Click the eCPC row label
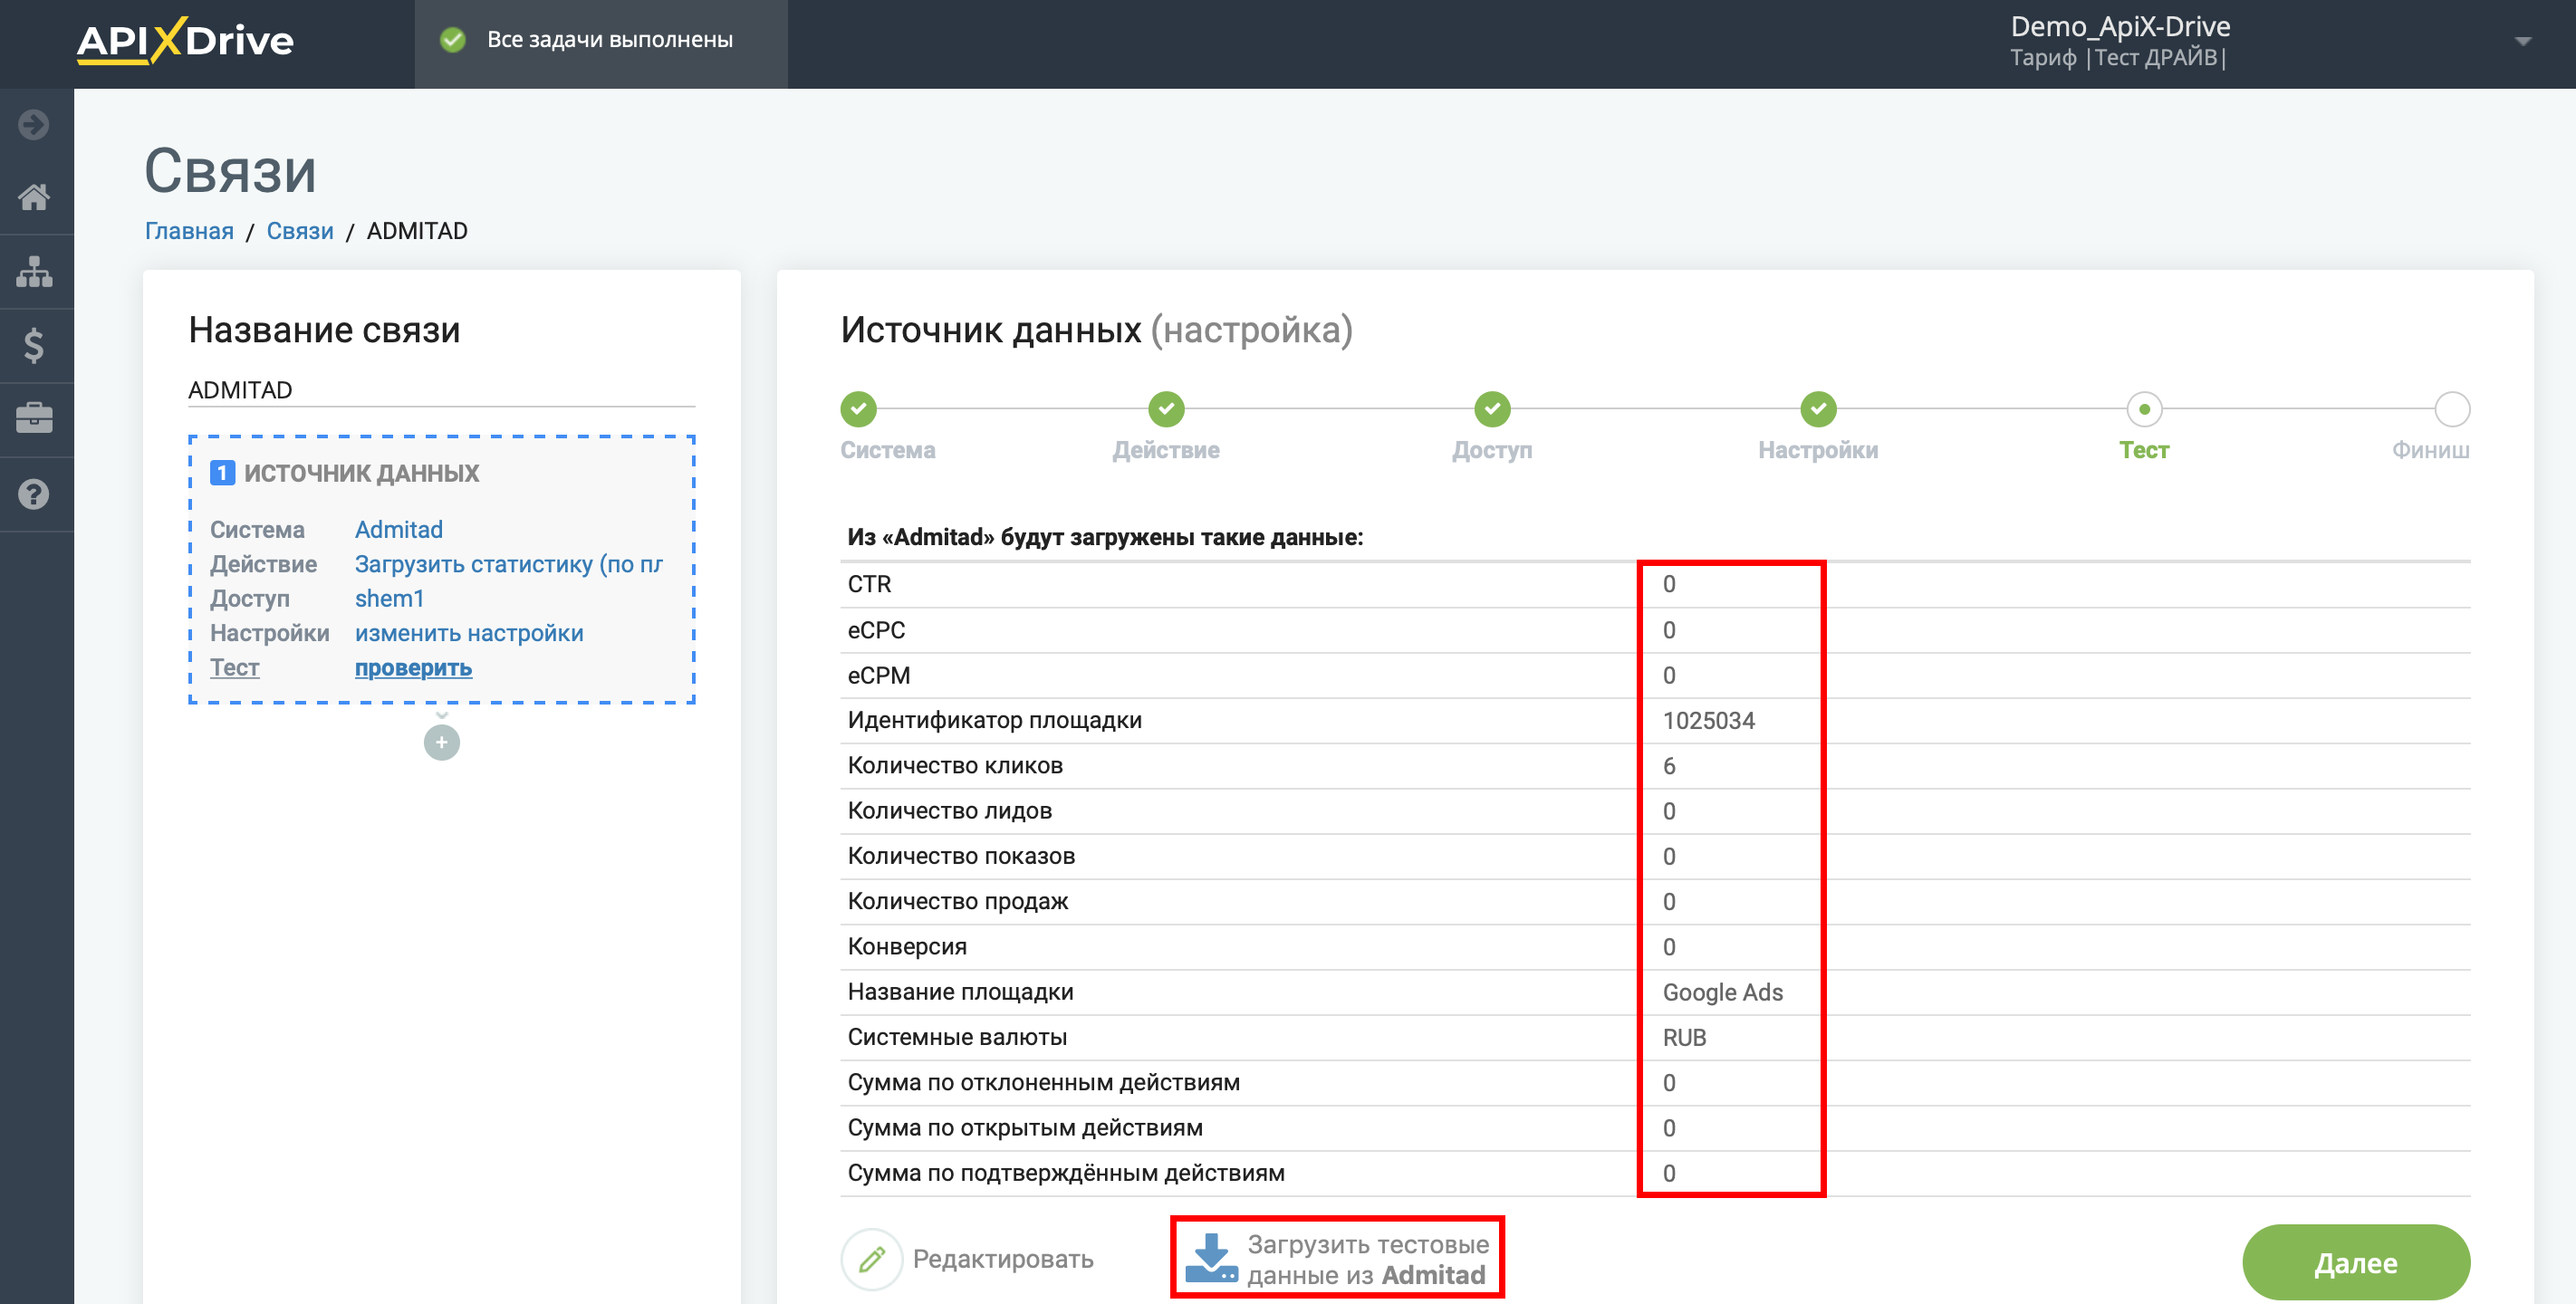The height and width of the screenshot is (1304, 2576). 876,630
